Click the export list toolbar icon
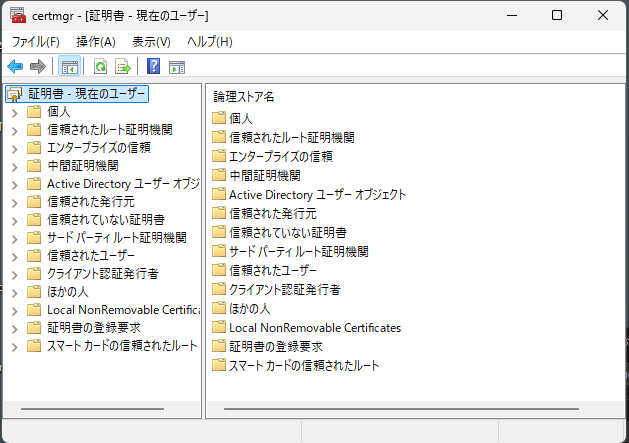This screenshot has width=629, height=443. pyautogui.click(x=123, y=67)
